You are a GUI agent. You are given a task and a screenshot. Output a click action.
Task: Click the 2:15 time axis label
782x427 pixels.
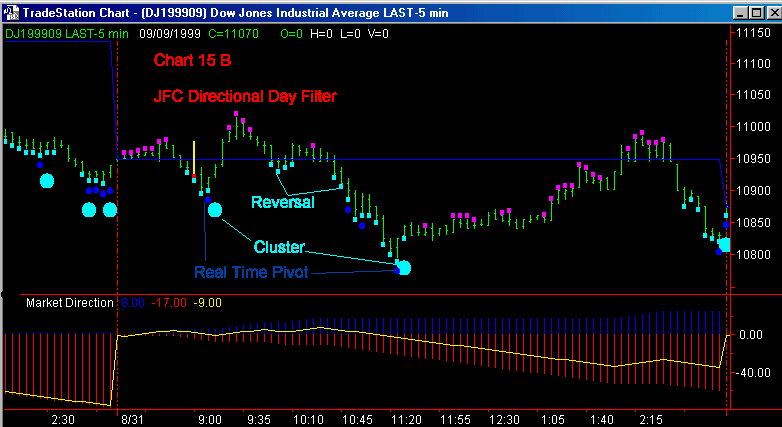pos(651,420)
